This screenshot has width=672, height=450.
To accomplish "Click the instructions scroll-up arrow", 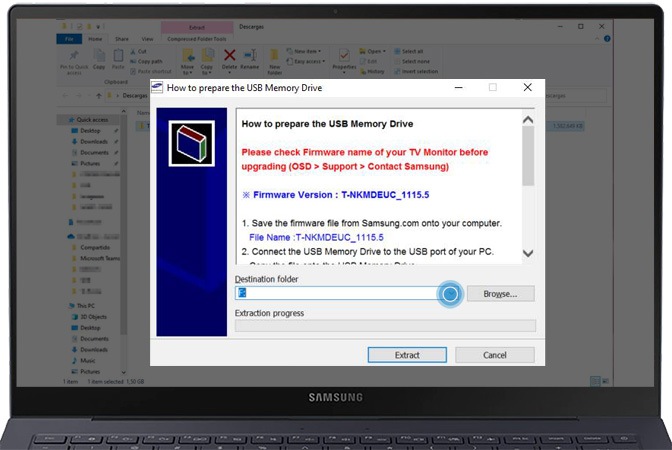I will coord(528,120).
